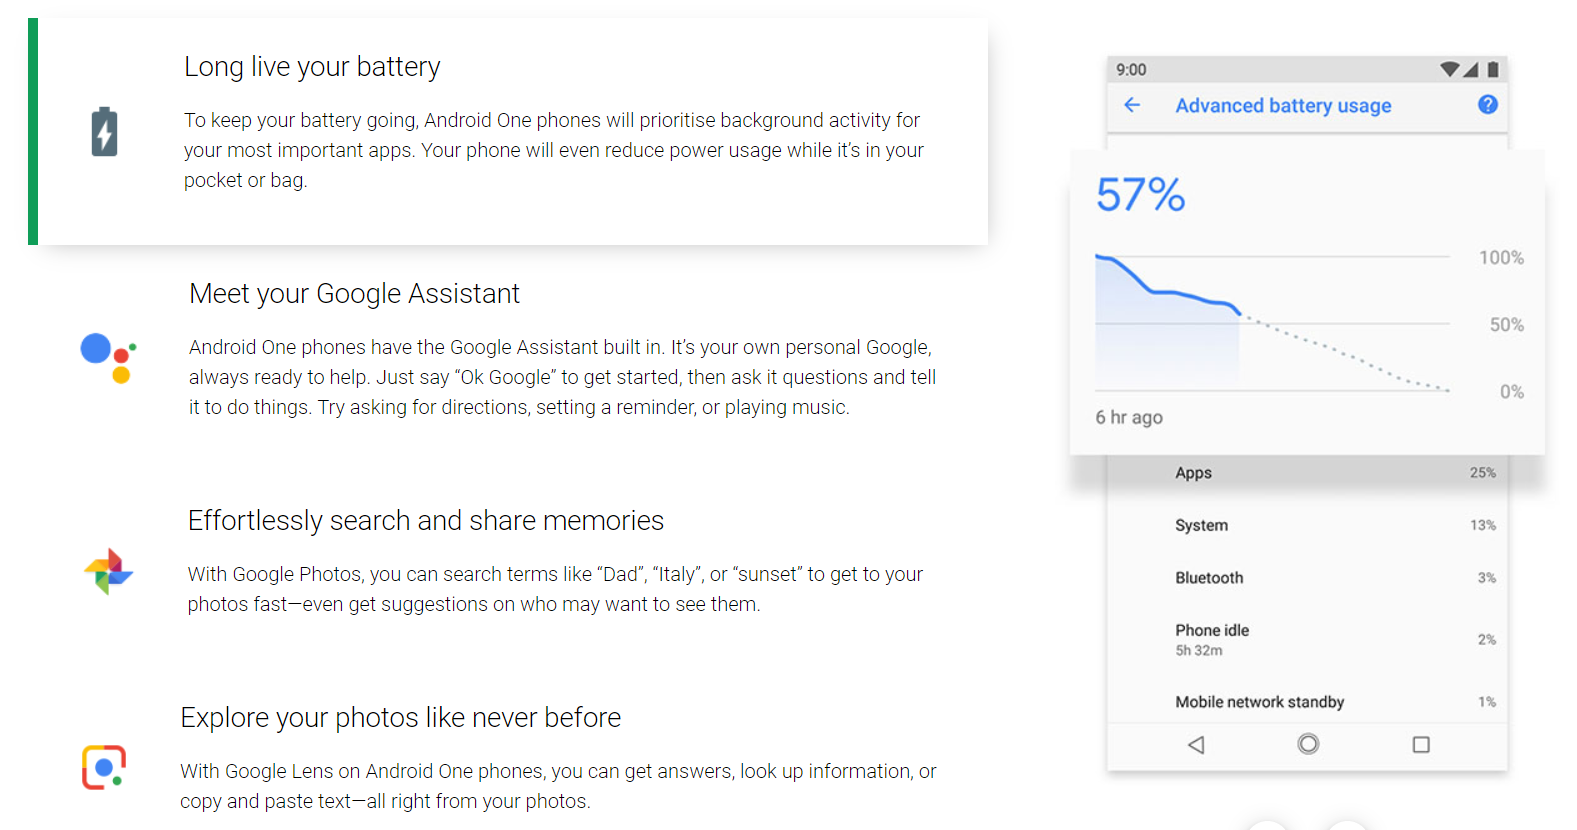
Task: Select Meet your Google Assistant heading
Action: (354, 294)
